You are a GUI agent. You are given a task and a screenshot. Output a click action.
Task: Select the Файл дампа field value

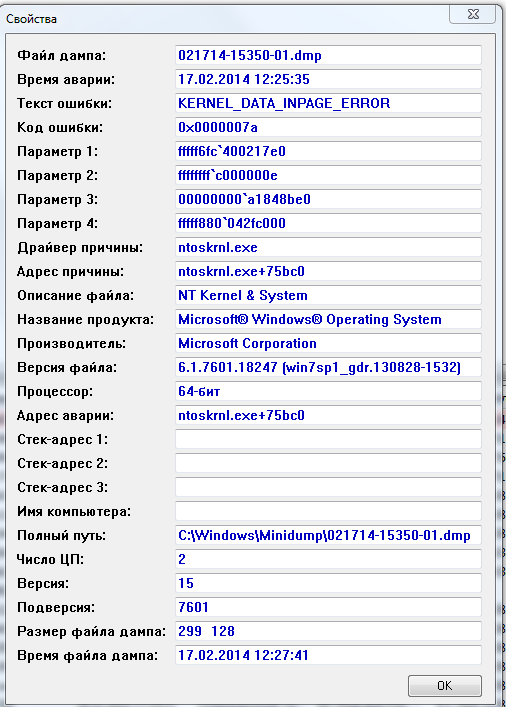pyautogui.click(x=328, y=55)
